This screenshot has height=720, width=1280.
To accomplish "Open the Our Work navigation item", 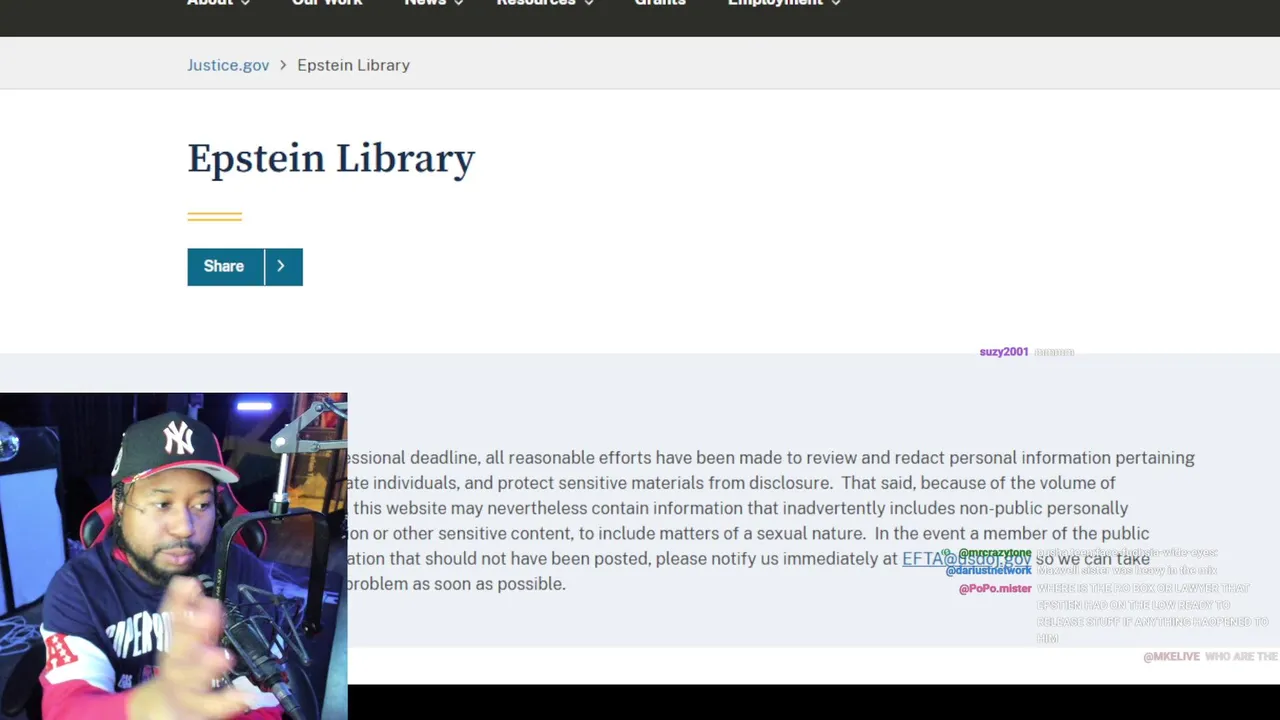I will [x=327, y=3].
